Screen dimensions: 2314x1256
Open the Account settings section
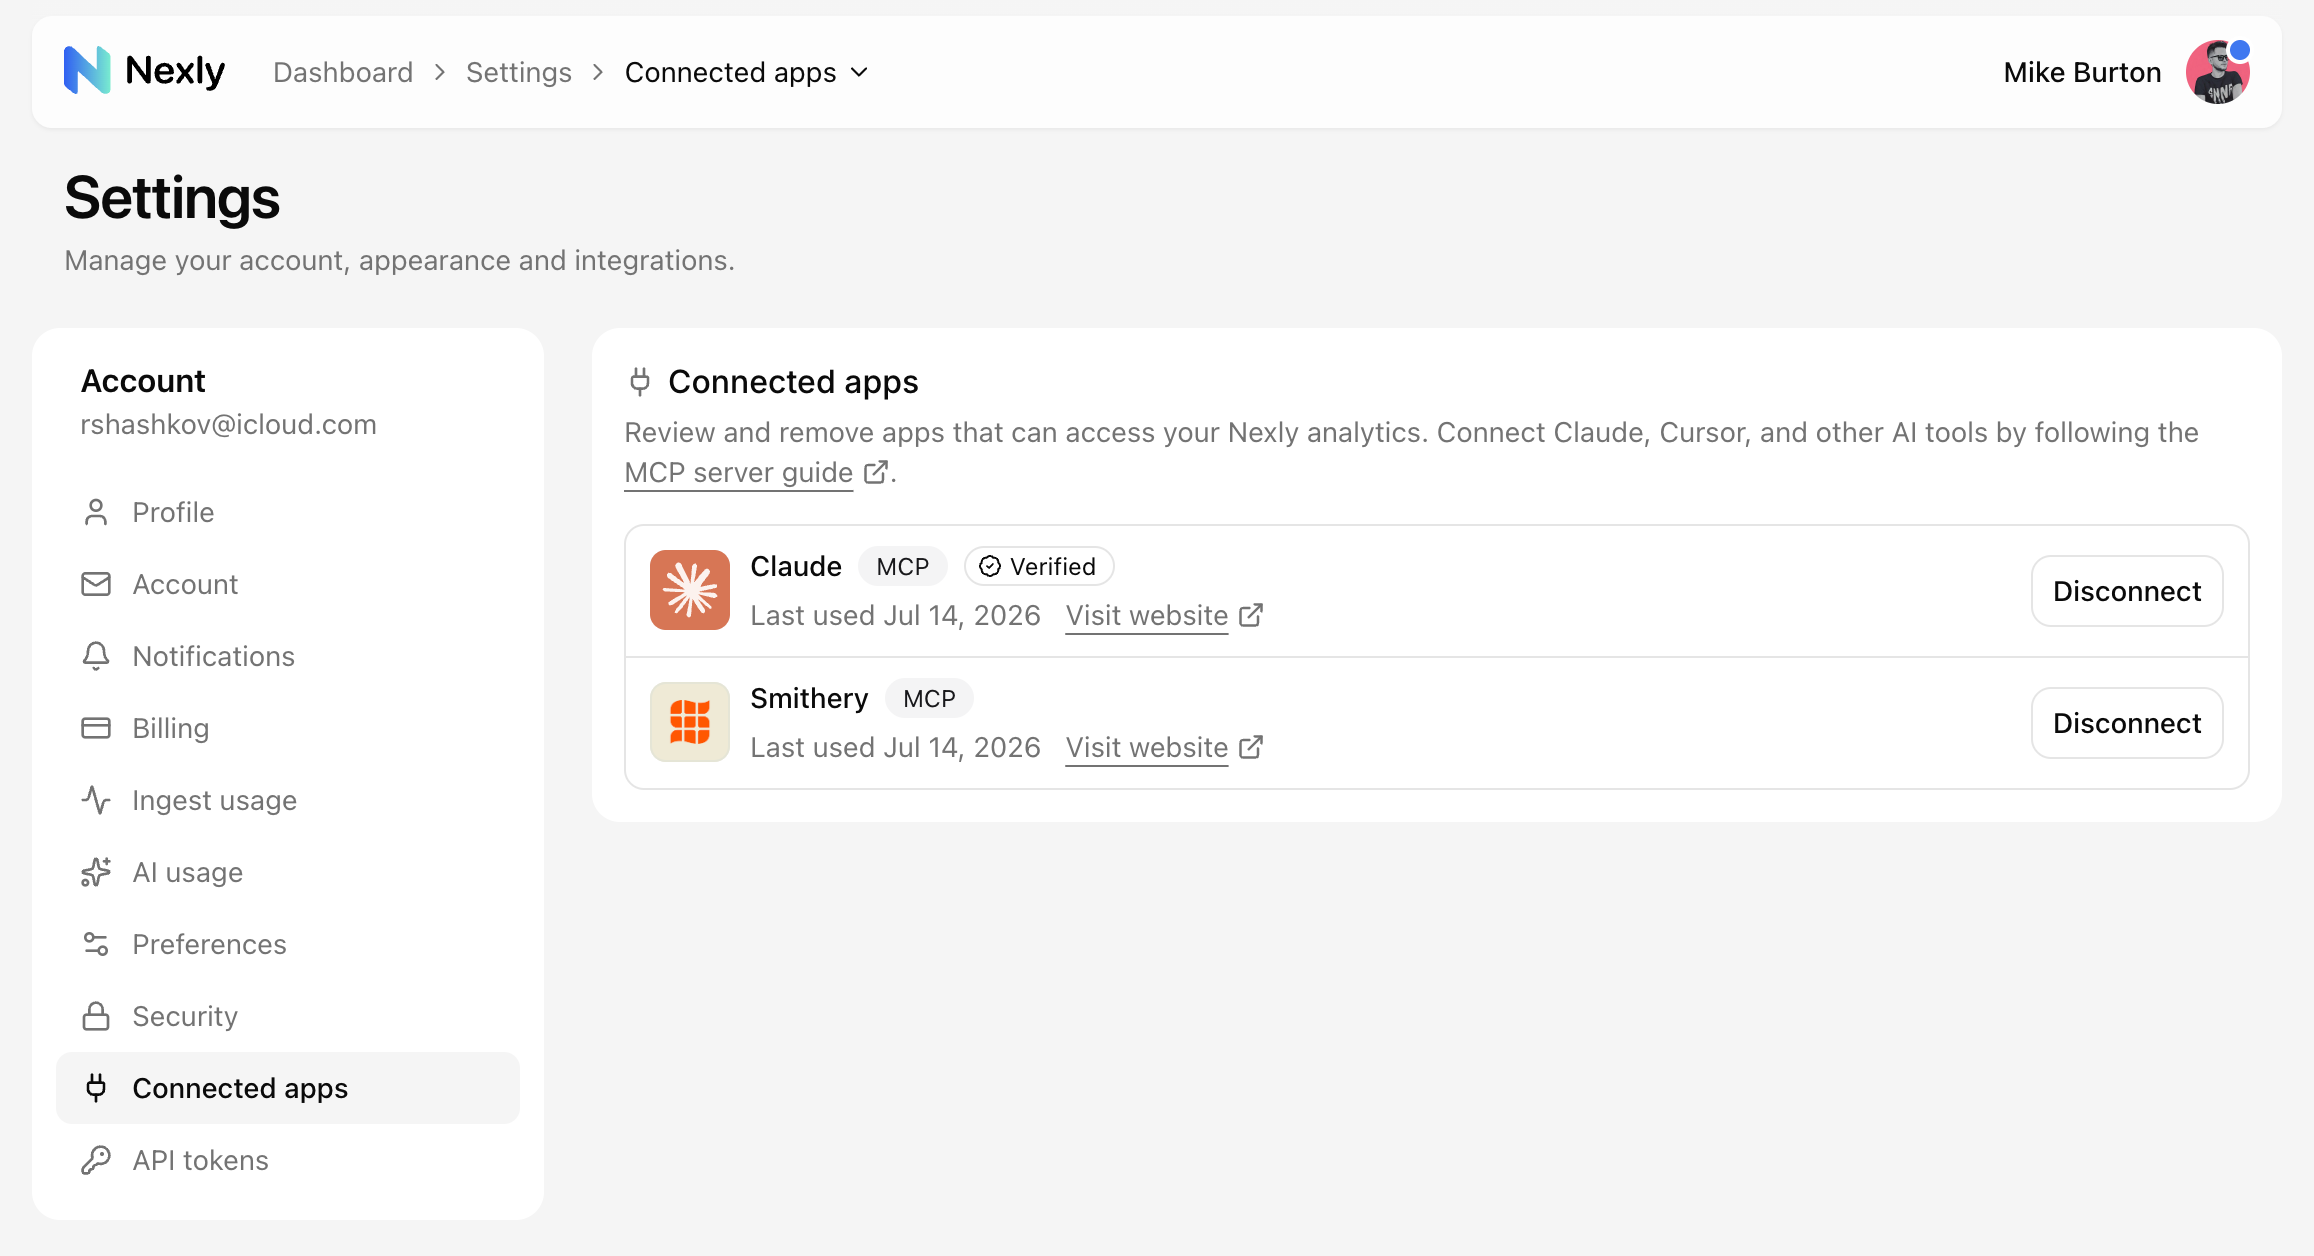tap(288, 584)
